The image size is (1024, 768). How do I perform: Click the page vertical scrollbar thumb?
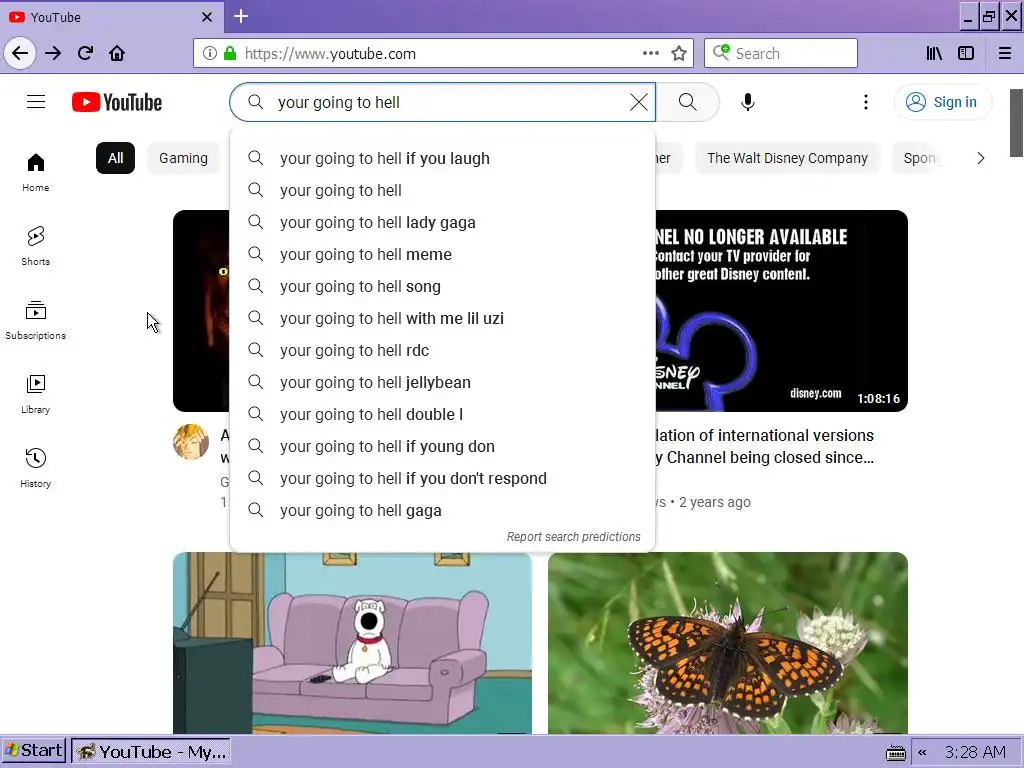1016,123
